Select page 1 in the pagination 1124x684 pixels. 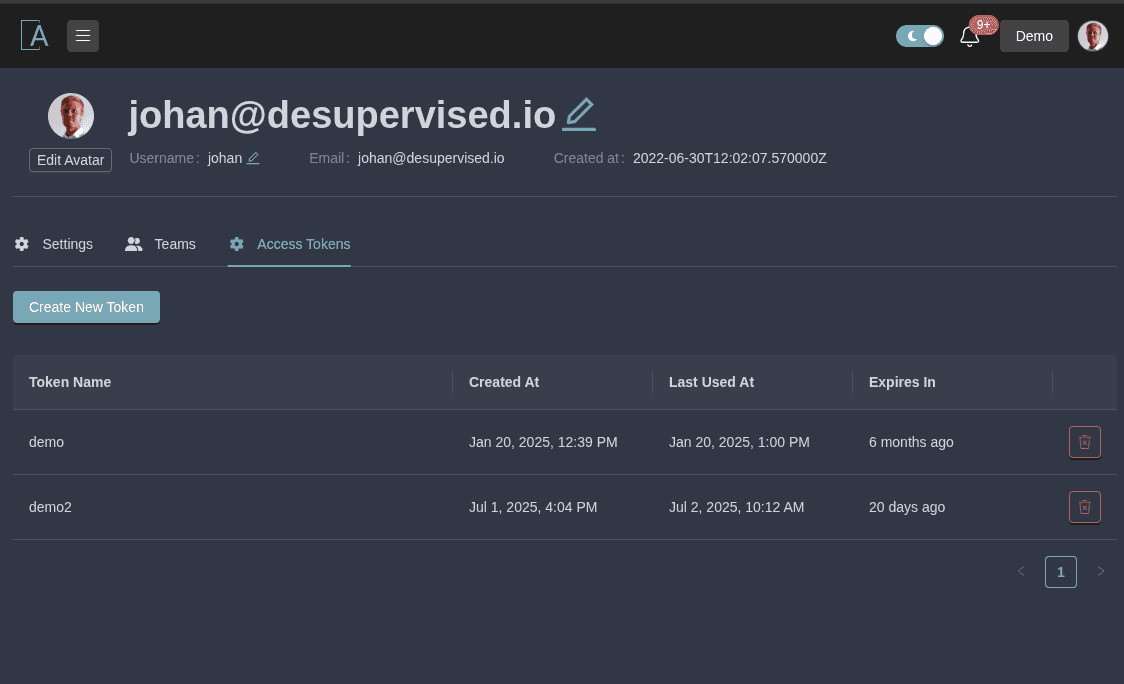click(x=1061, y=571)
